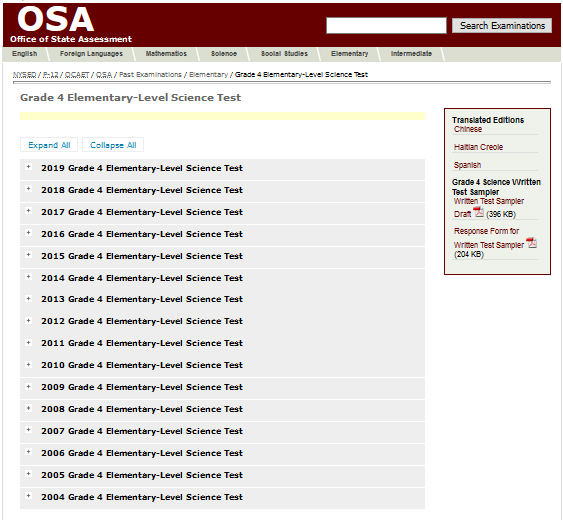
Task: Follow the P-12 breadcrumb link
Action: pos(50,75)
